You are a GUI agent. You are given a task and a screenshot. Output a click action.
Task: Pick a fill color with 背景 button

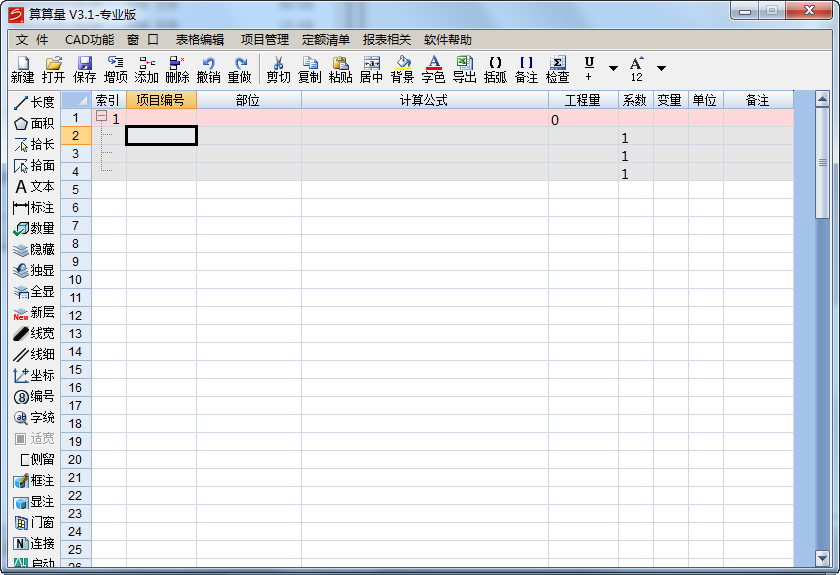pyautogui.click(x=402, y=69)
